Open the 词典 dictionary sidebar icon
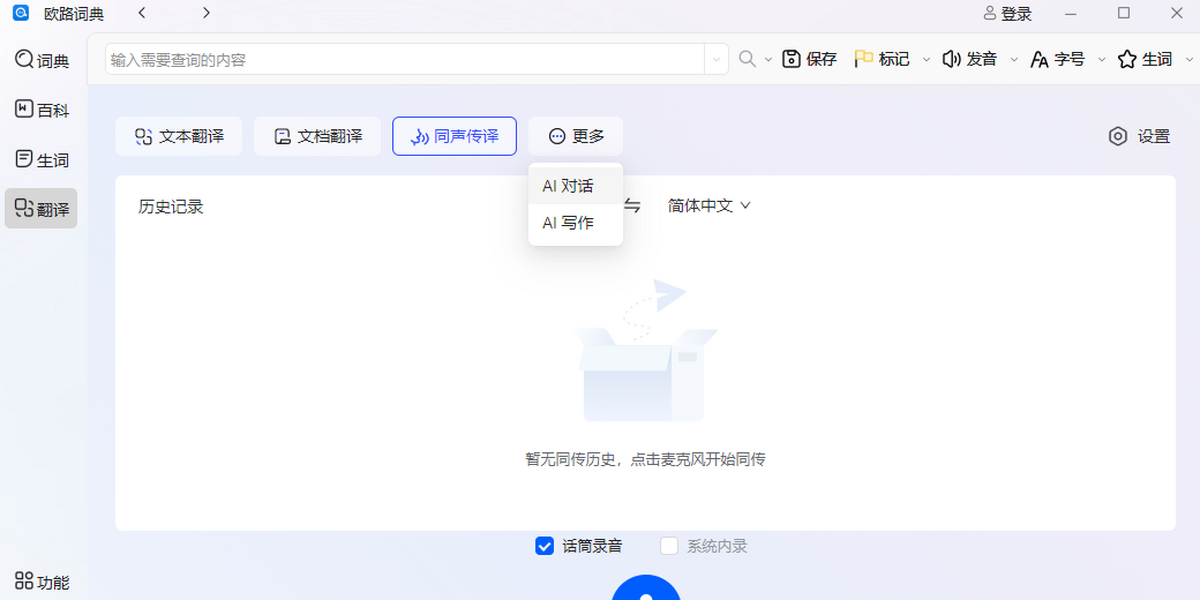The height and width of the screenshot is (600, 1200). click(x=25, y=60)
